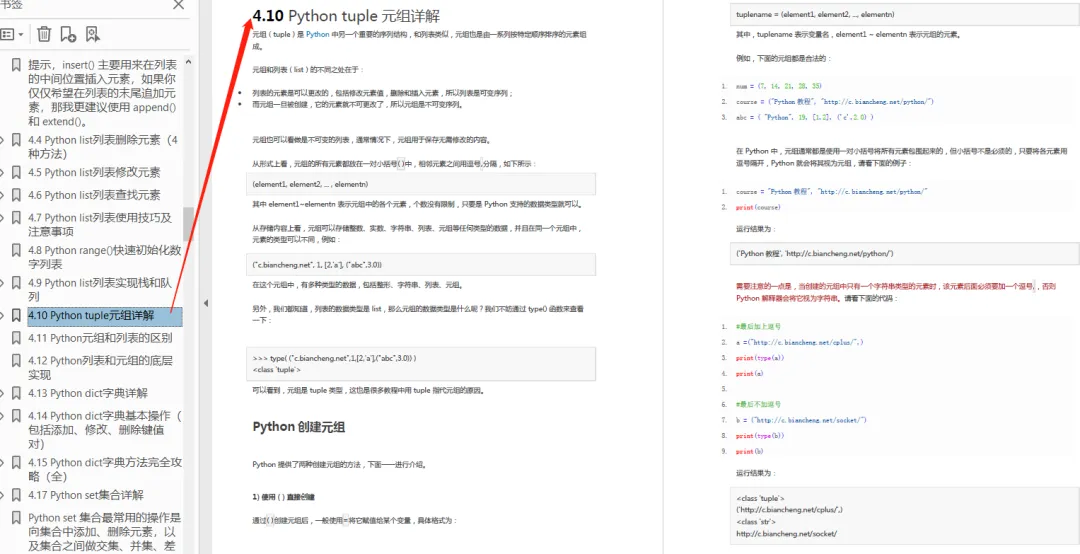
Task: Click bookmark icon beside 4.15 Python dict字典方法完全攻略
Action: coord(17,462)
